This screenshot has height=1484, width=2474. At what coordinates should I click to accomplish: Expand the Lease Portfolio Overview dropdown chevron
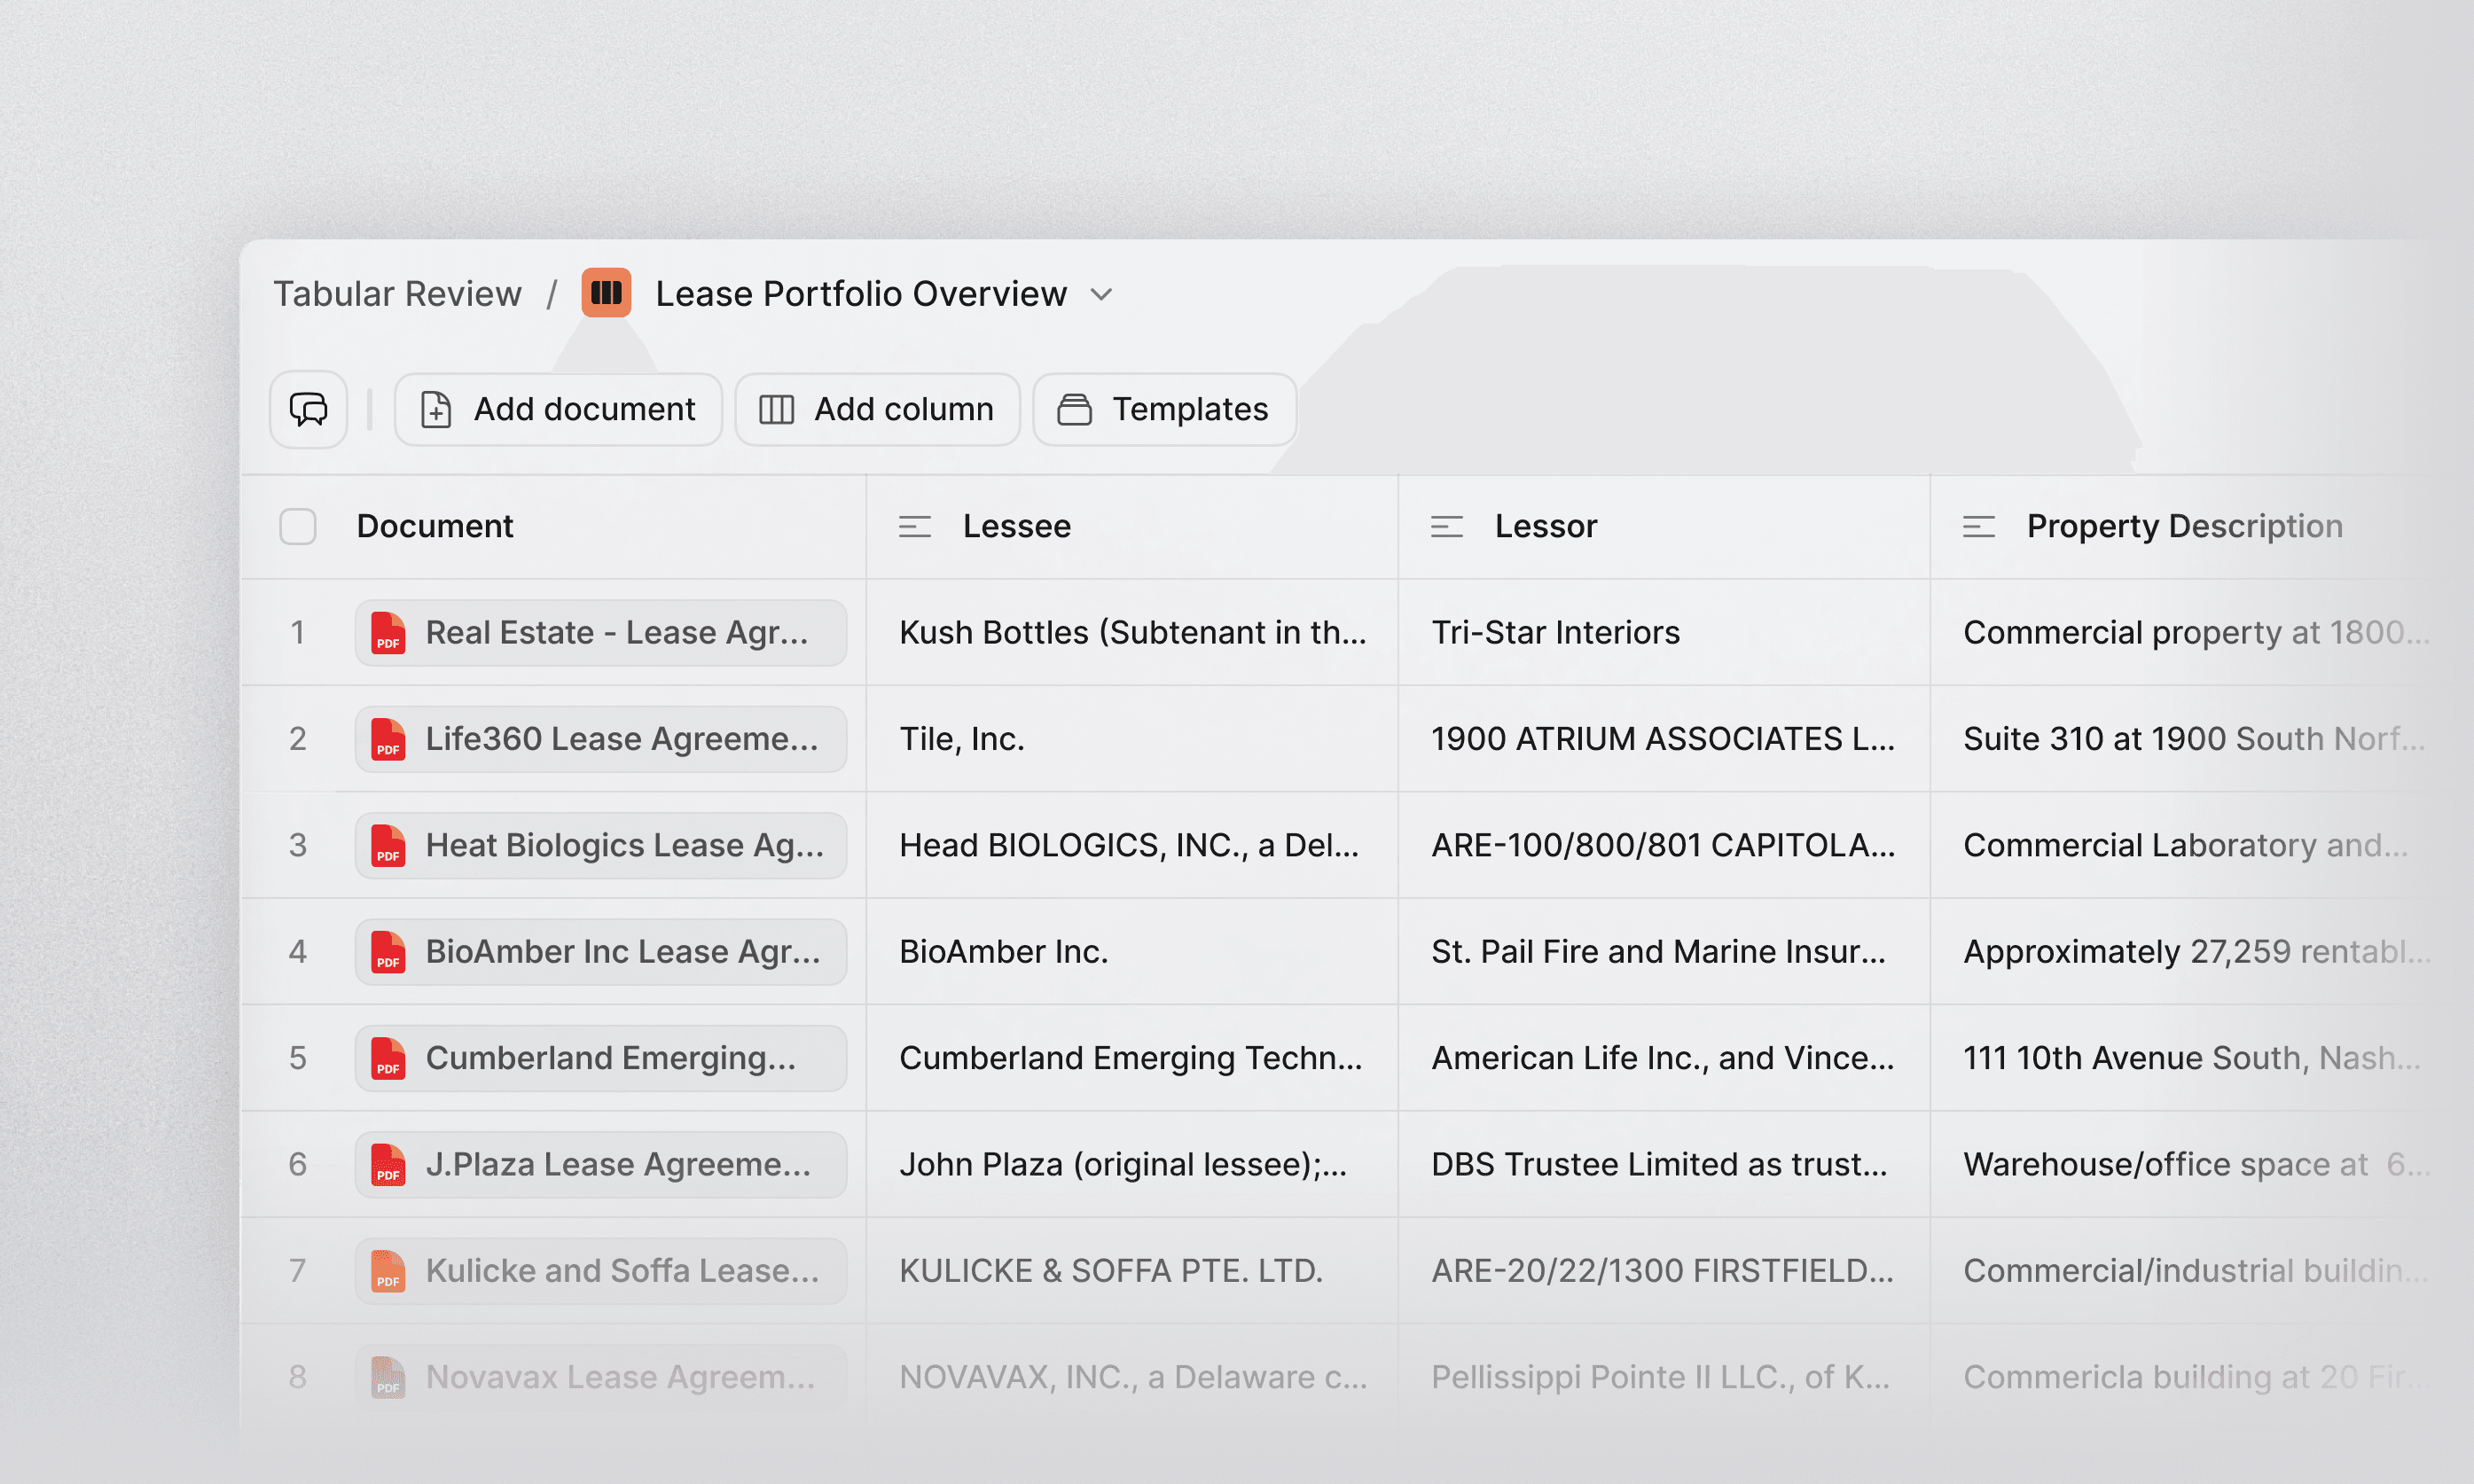[1101, 295]
